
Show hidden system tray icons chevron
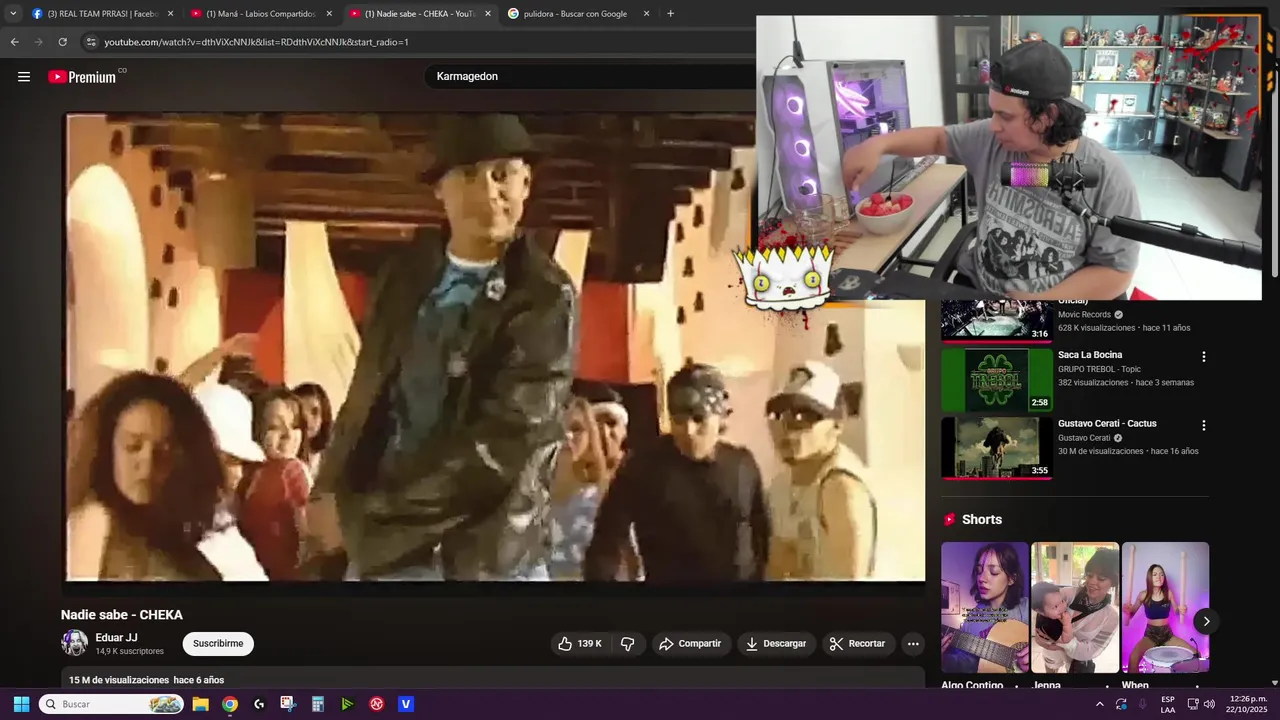click(x=1100, y=704)
